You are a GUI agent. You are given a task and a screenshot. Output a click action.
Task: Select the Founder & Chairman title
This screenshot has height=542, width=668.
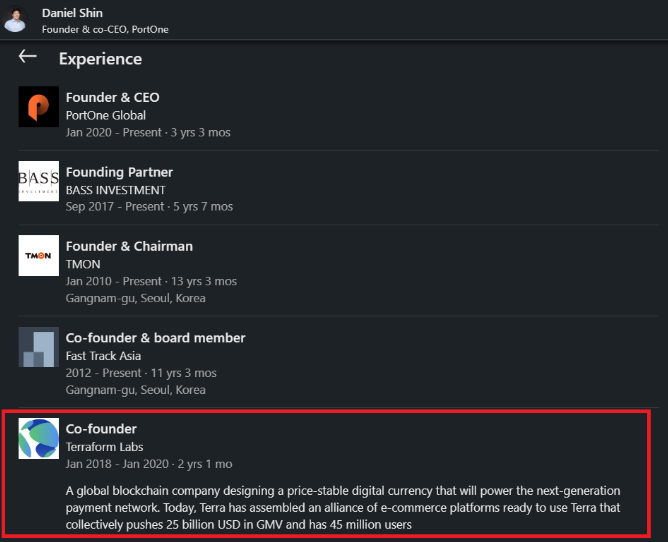click(129, 246)
